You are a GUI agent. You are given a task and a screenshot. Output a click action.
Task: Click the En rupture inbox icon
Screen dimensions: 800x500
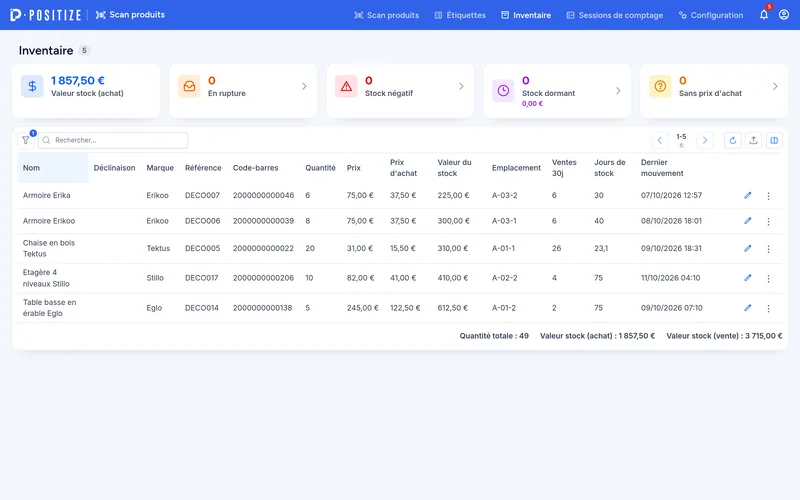click(x=189, y=86)
